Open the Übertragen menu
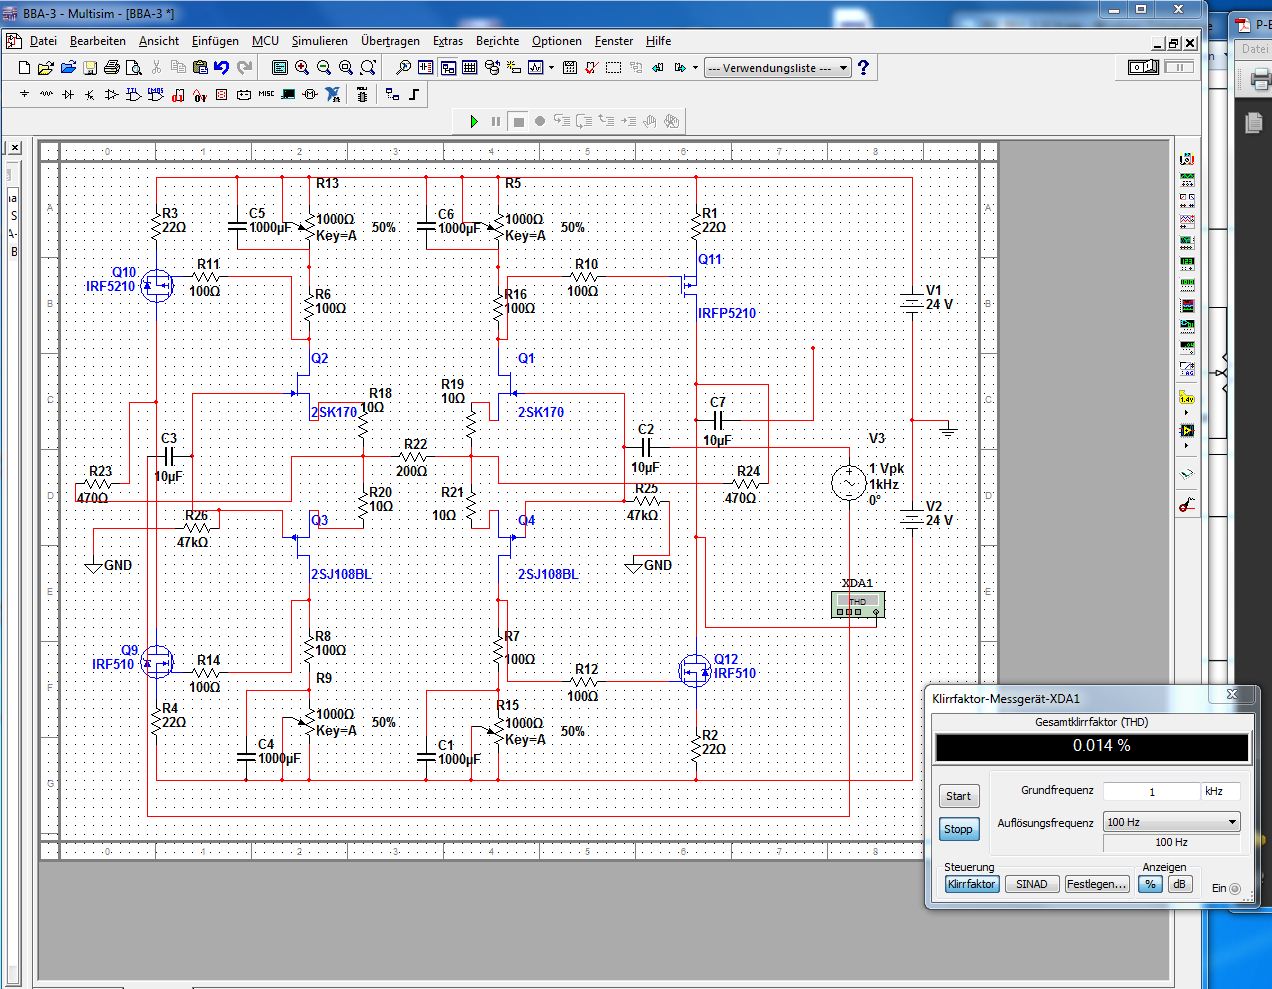Screen dimensions: 1272x989 (390, 41)
